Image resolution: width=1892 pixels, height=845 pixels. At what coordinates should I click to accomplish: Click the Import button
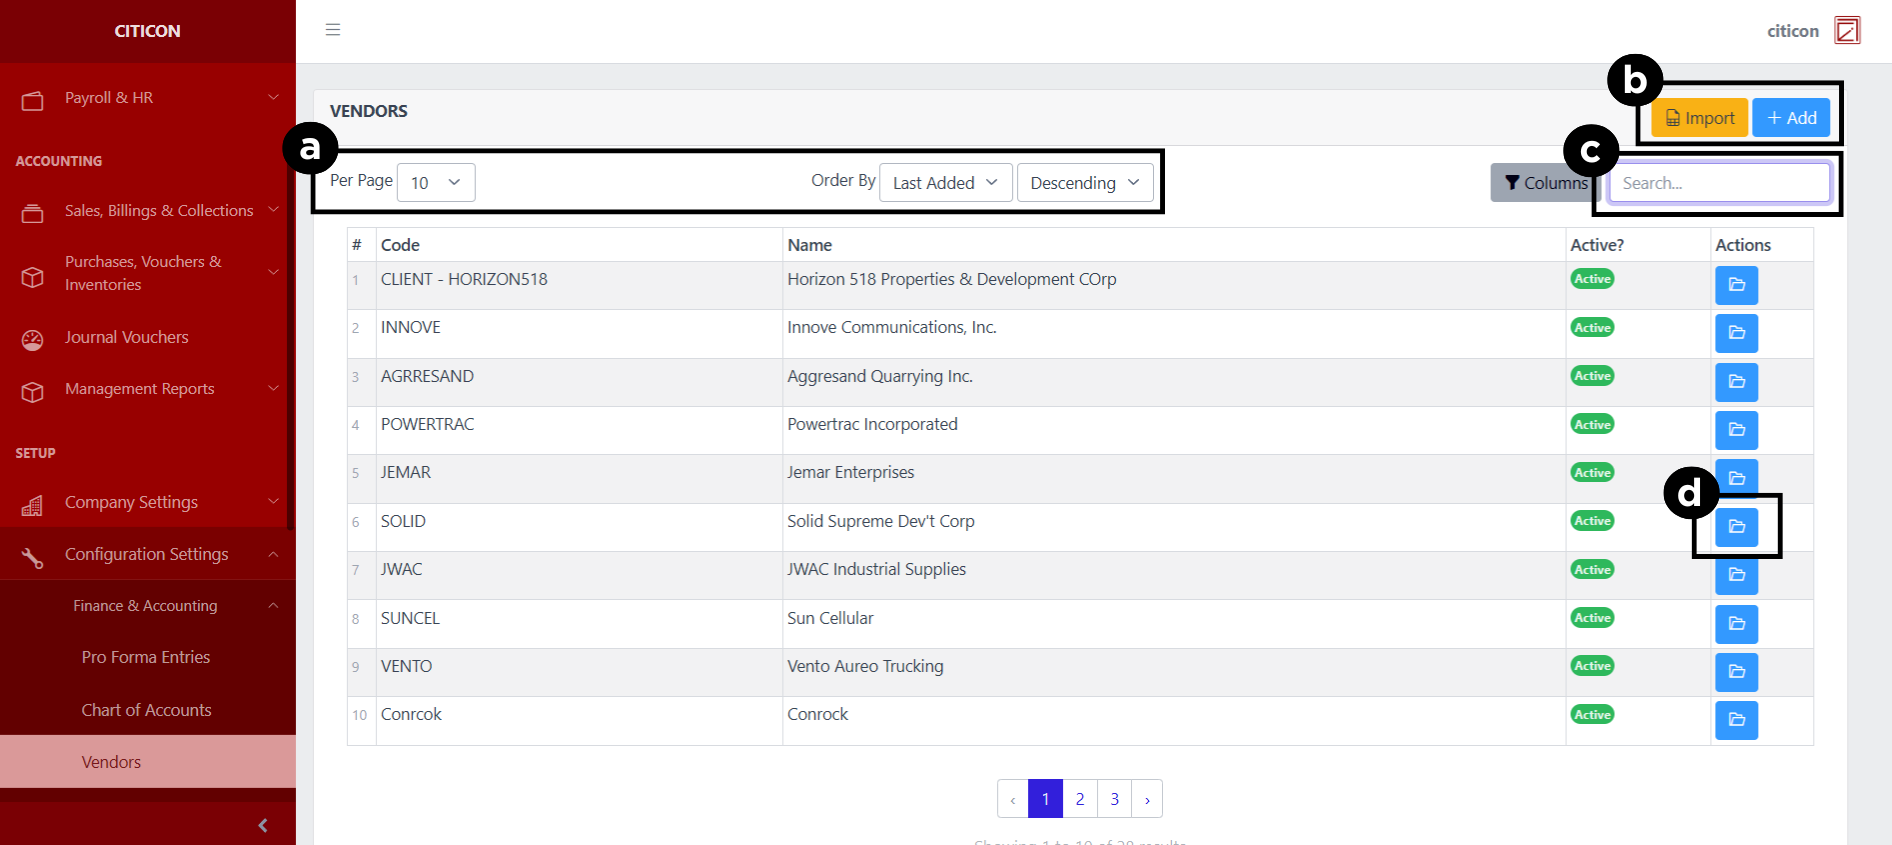click(x=1699, y=118)
